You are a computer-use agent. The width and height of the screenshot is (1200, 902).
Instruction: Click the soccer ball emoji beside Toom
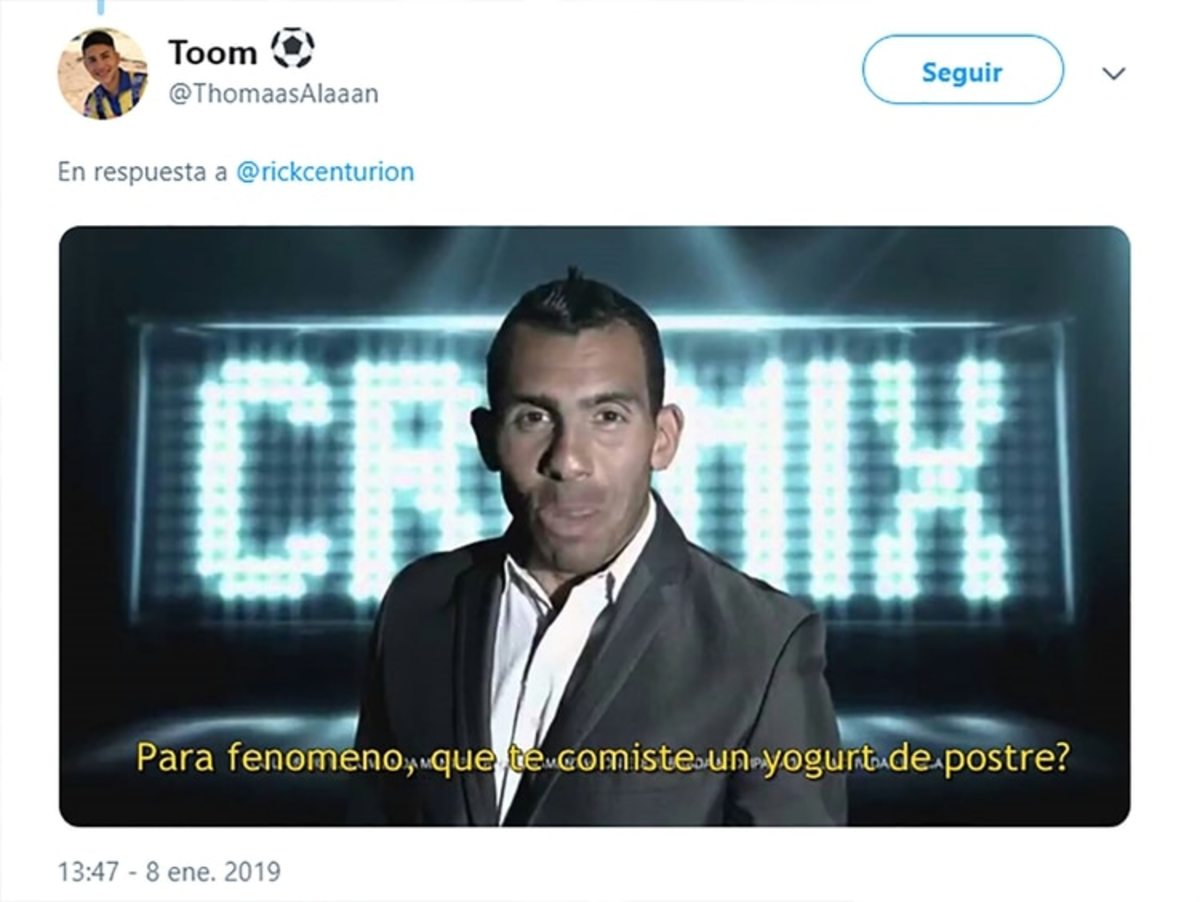click(x=292, y=48)
